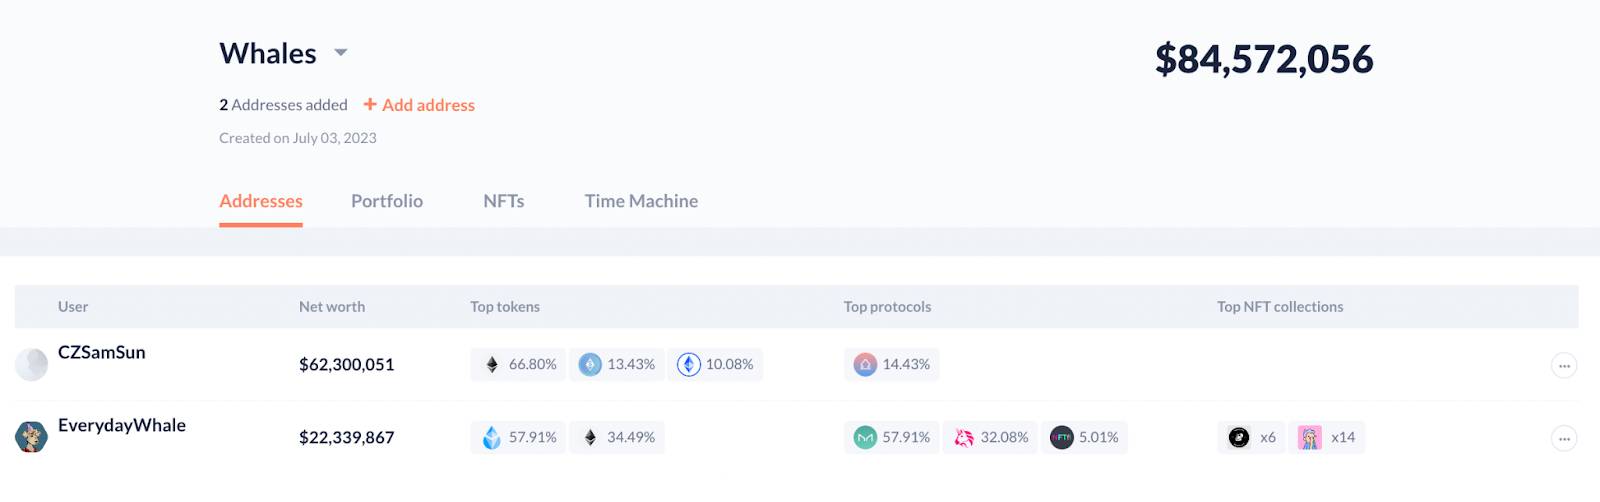Select the Time Machine tab
The width and height of the screenshot is (1600, 502).
tap(641, 201)
